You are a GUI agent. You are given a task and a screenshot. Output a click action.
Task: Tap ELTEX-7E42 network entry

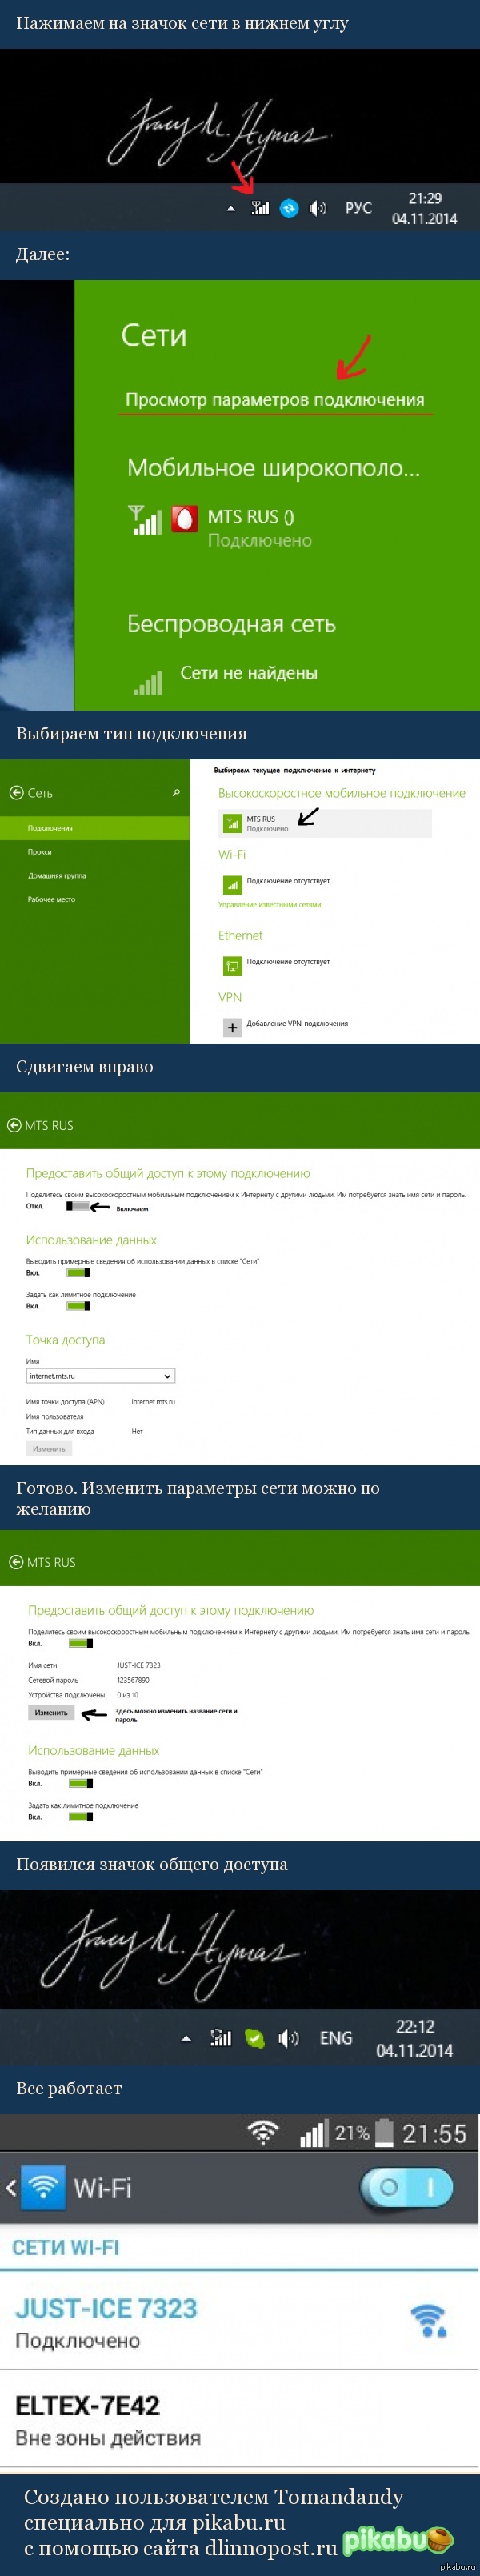point(240,2420)
